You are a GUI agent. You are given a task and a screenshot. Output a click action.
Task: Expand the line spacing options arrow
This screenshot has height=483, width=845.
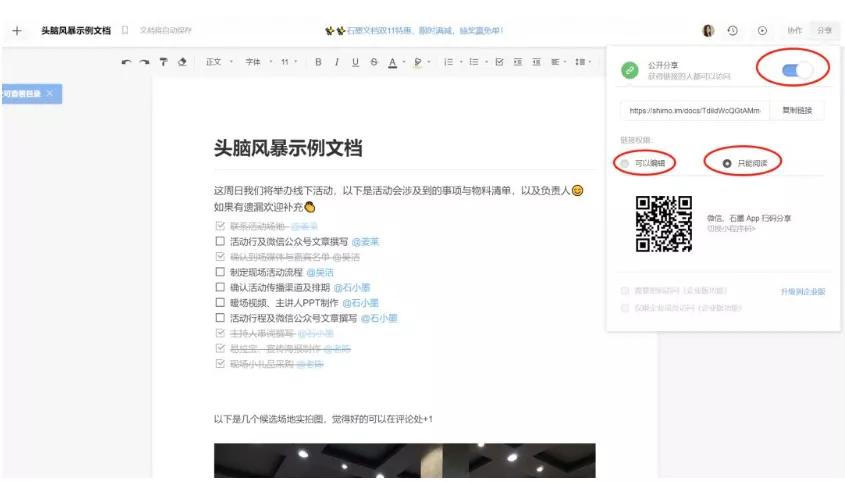click(590, 62)
